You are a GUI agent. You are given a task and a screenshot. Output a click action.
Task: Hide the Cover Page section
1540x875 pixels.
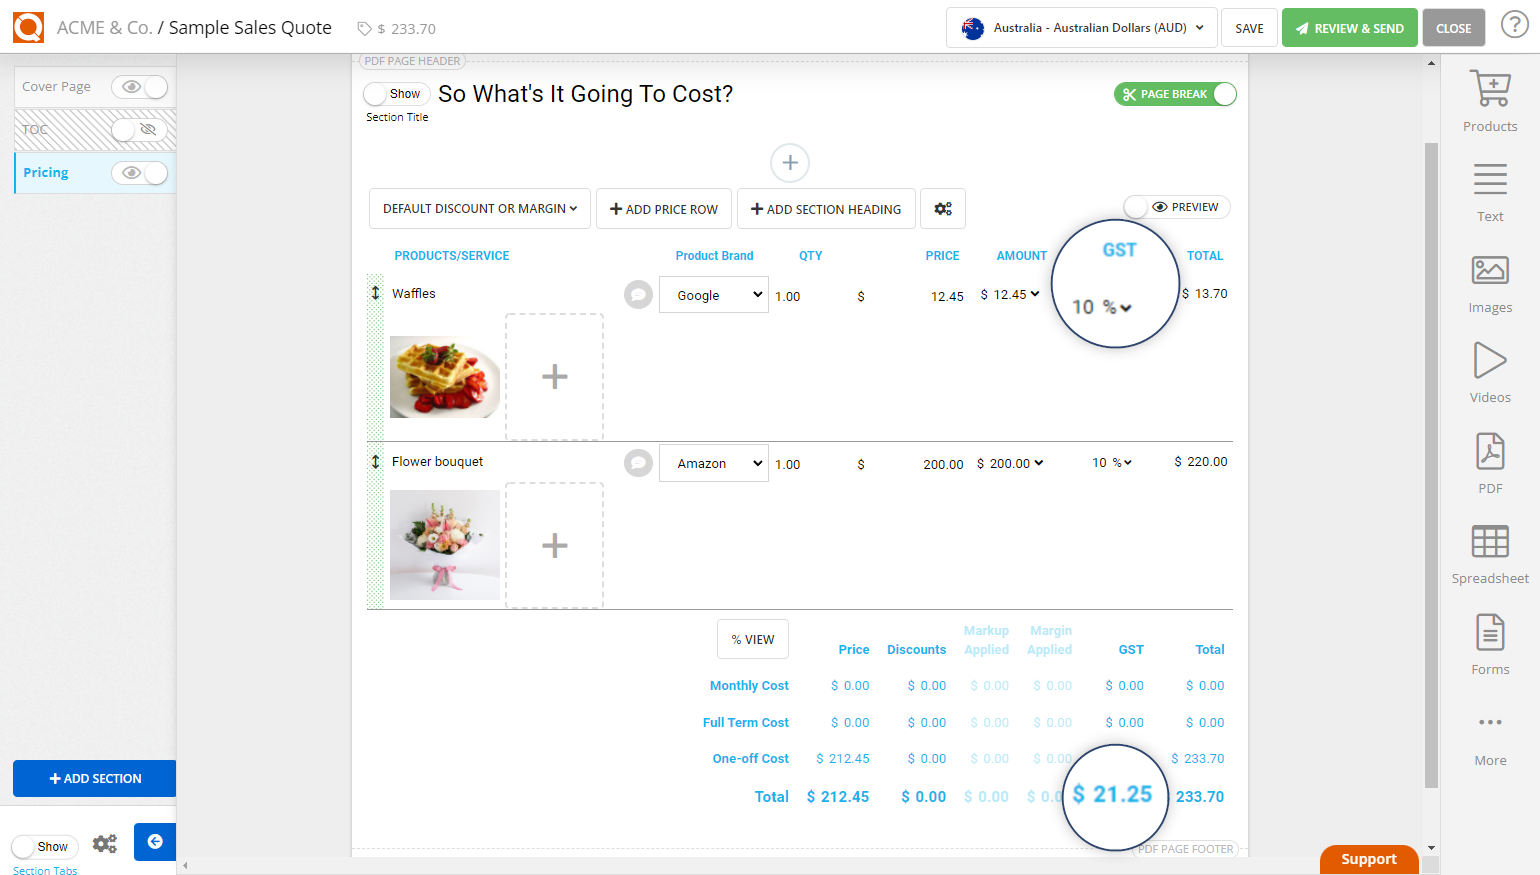point(139,87)
